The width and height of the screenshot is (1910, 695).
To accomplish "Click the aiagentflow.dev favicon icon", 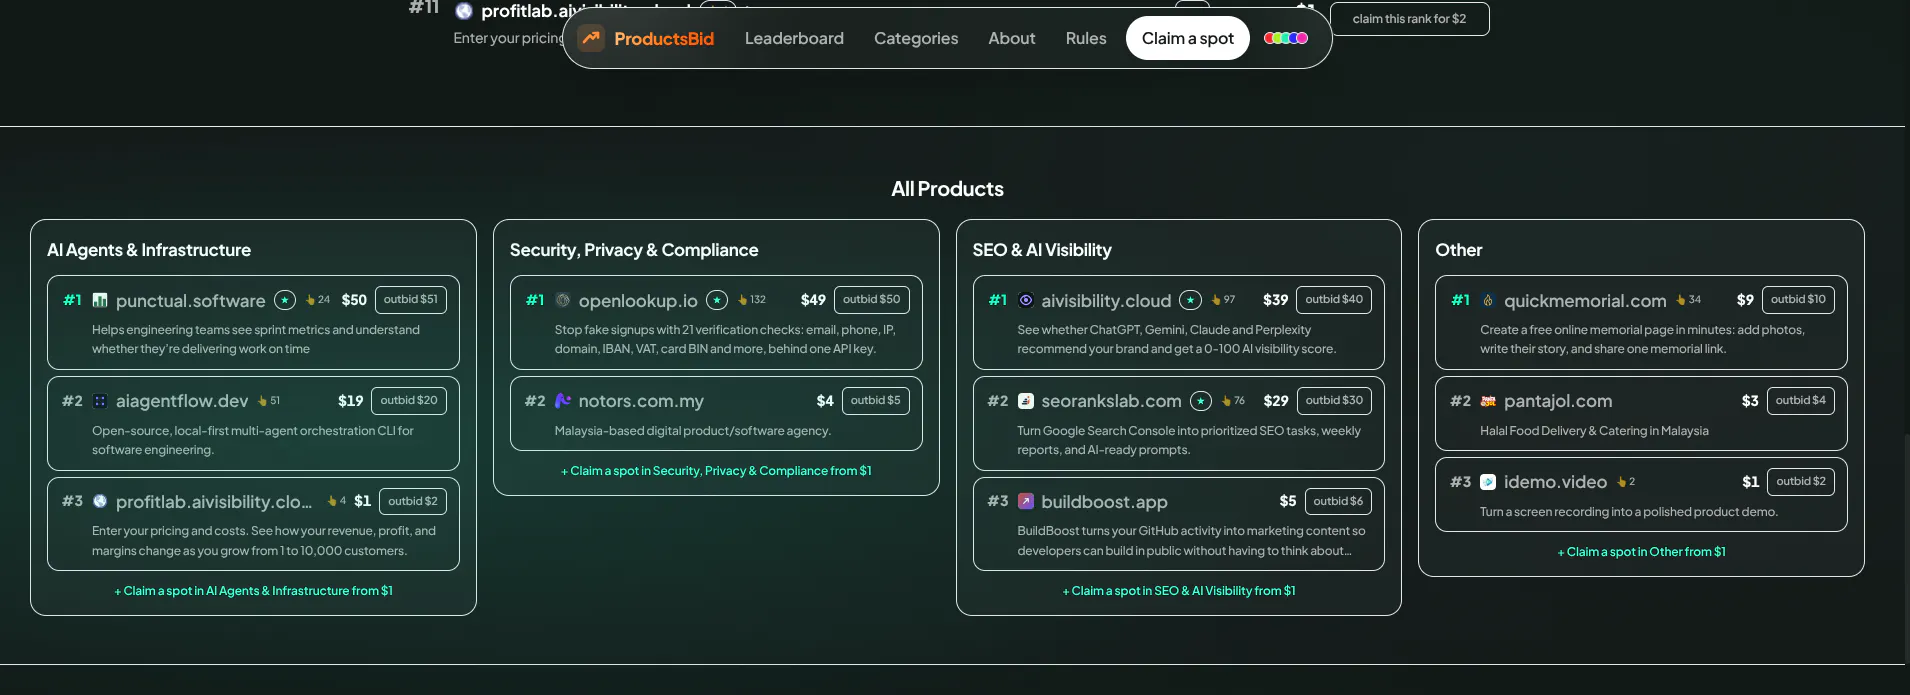I will pos(100,401).
